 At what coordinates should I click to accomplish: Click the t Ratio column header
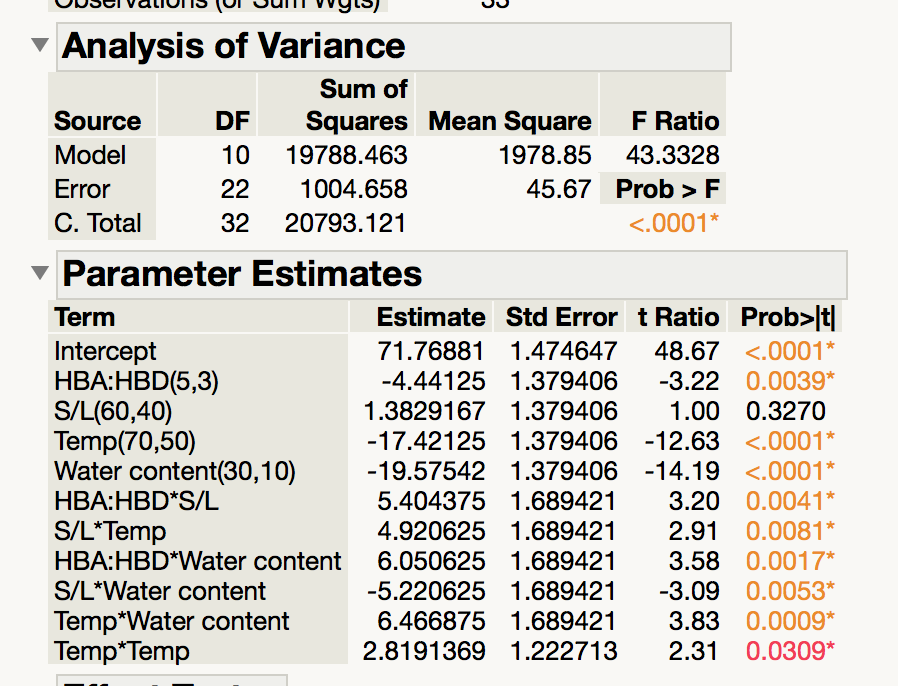[678, 317]
